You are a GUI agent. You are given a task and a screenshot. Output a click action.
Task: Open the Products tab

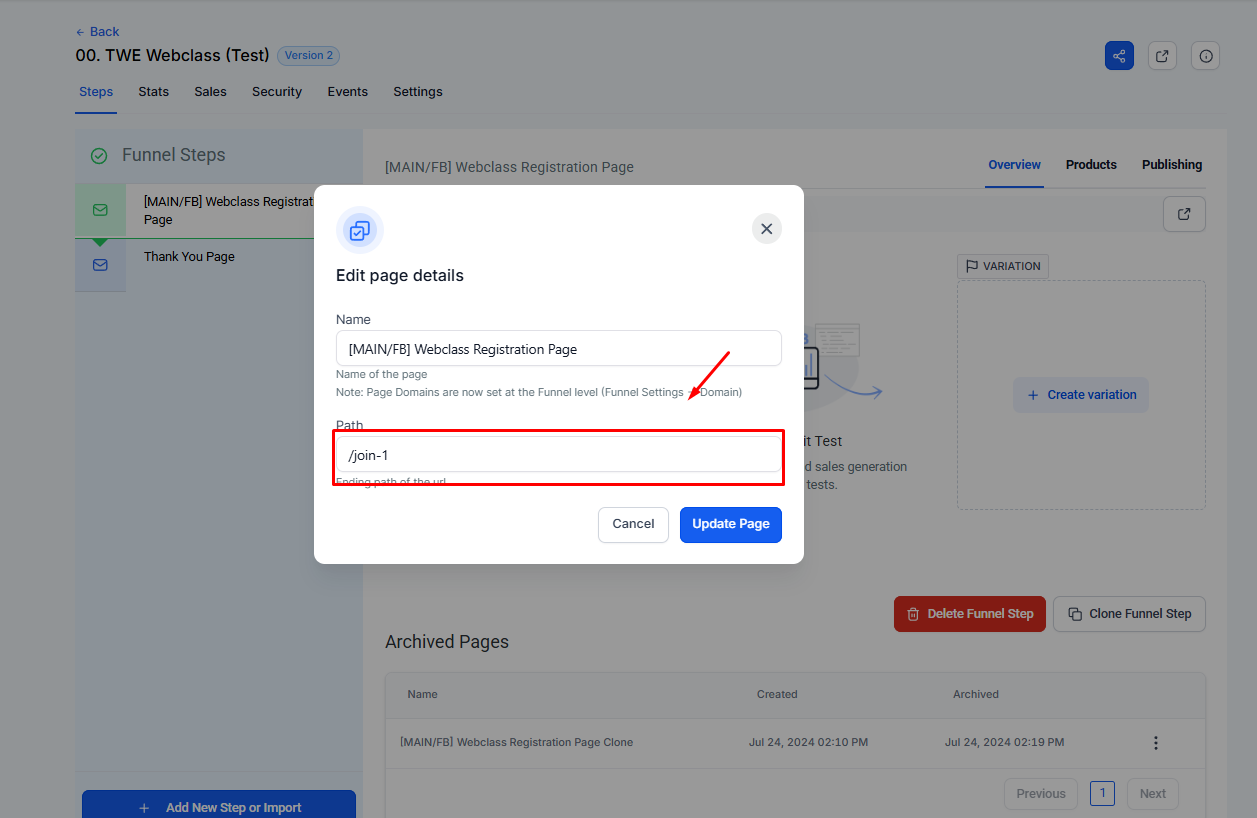click(1091, 165)
